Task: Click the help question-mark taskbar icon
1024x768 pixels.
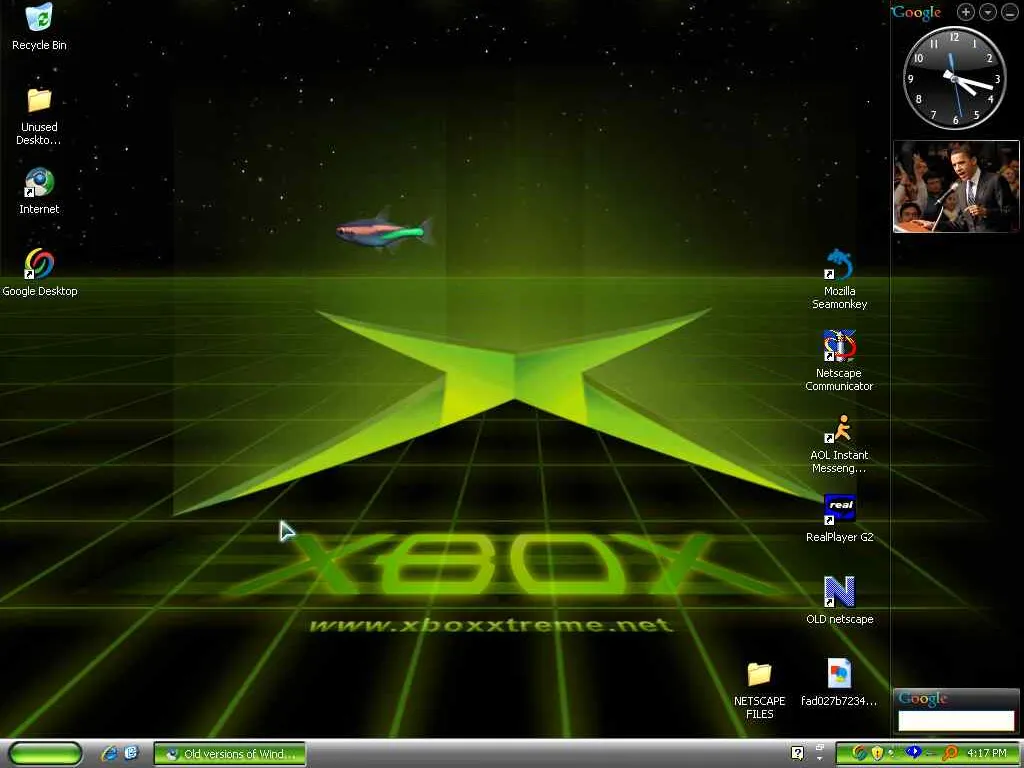Action: [x=797, y=753]
